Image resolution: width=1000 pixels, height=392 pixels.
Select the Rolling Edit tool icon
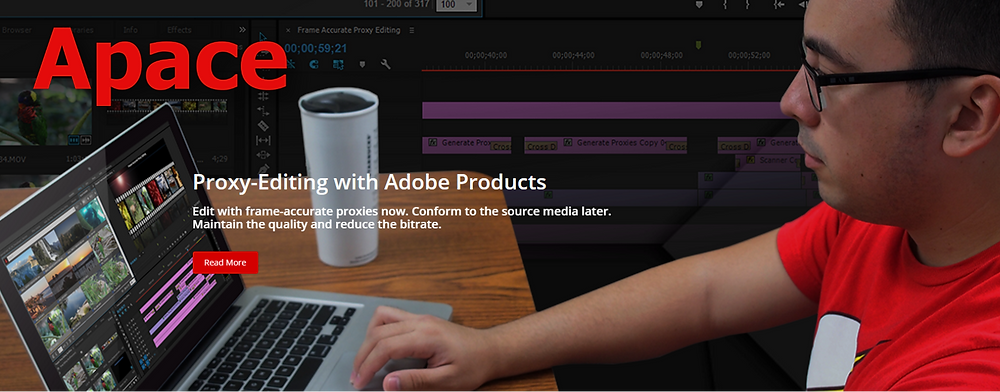(x=263, y=96)
